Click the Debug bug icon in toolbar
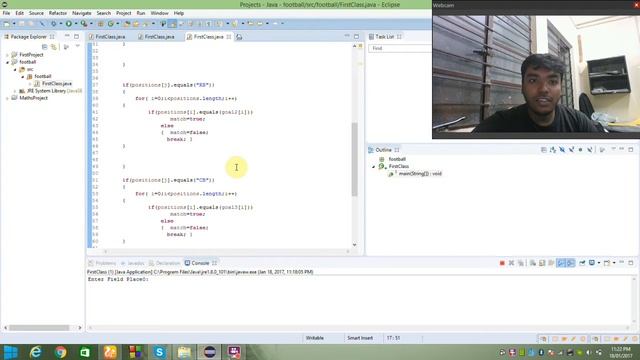Image resolution: width=640 pixels, height=360 pixels. tap(53, 24)
